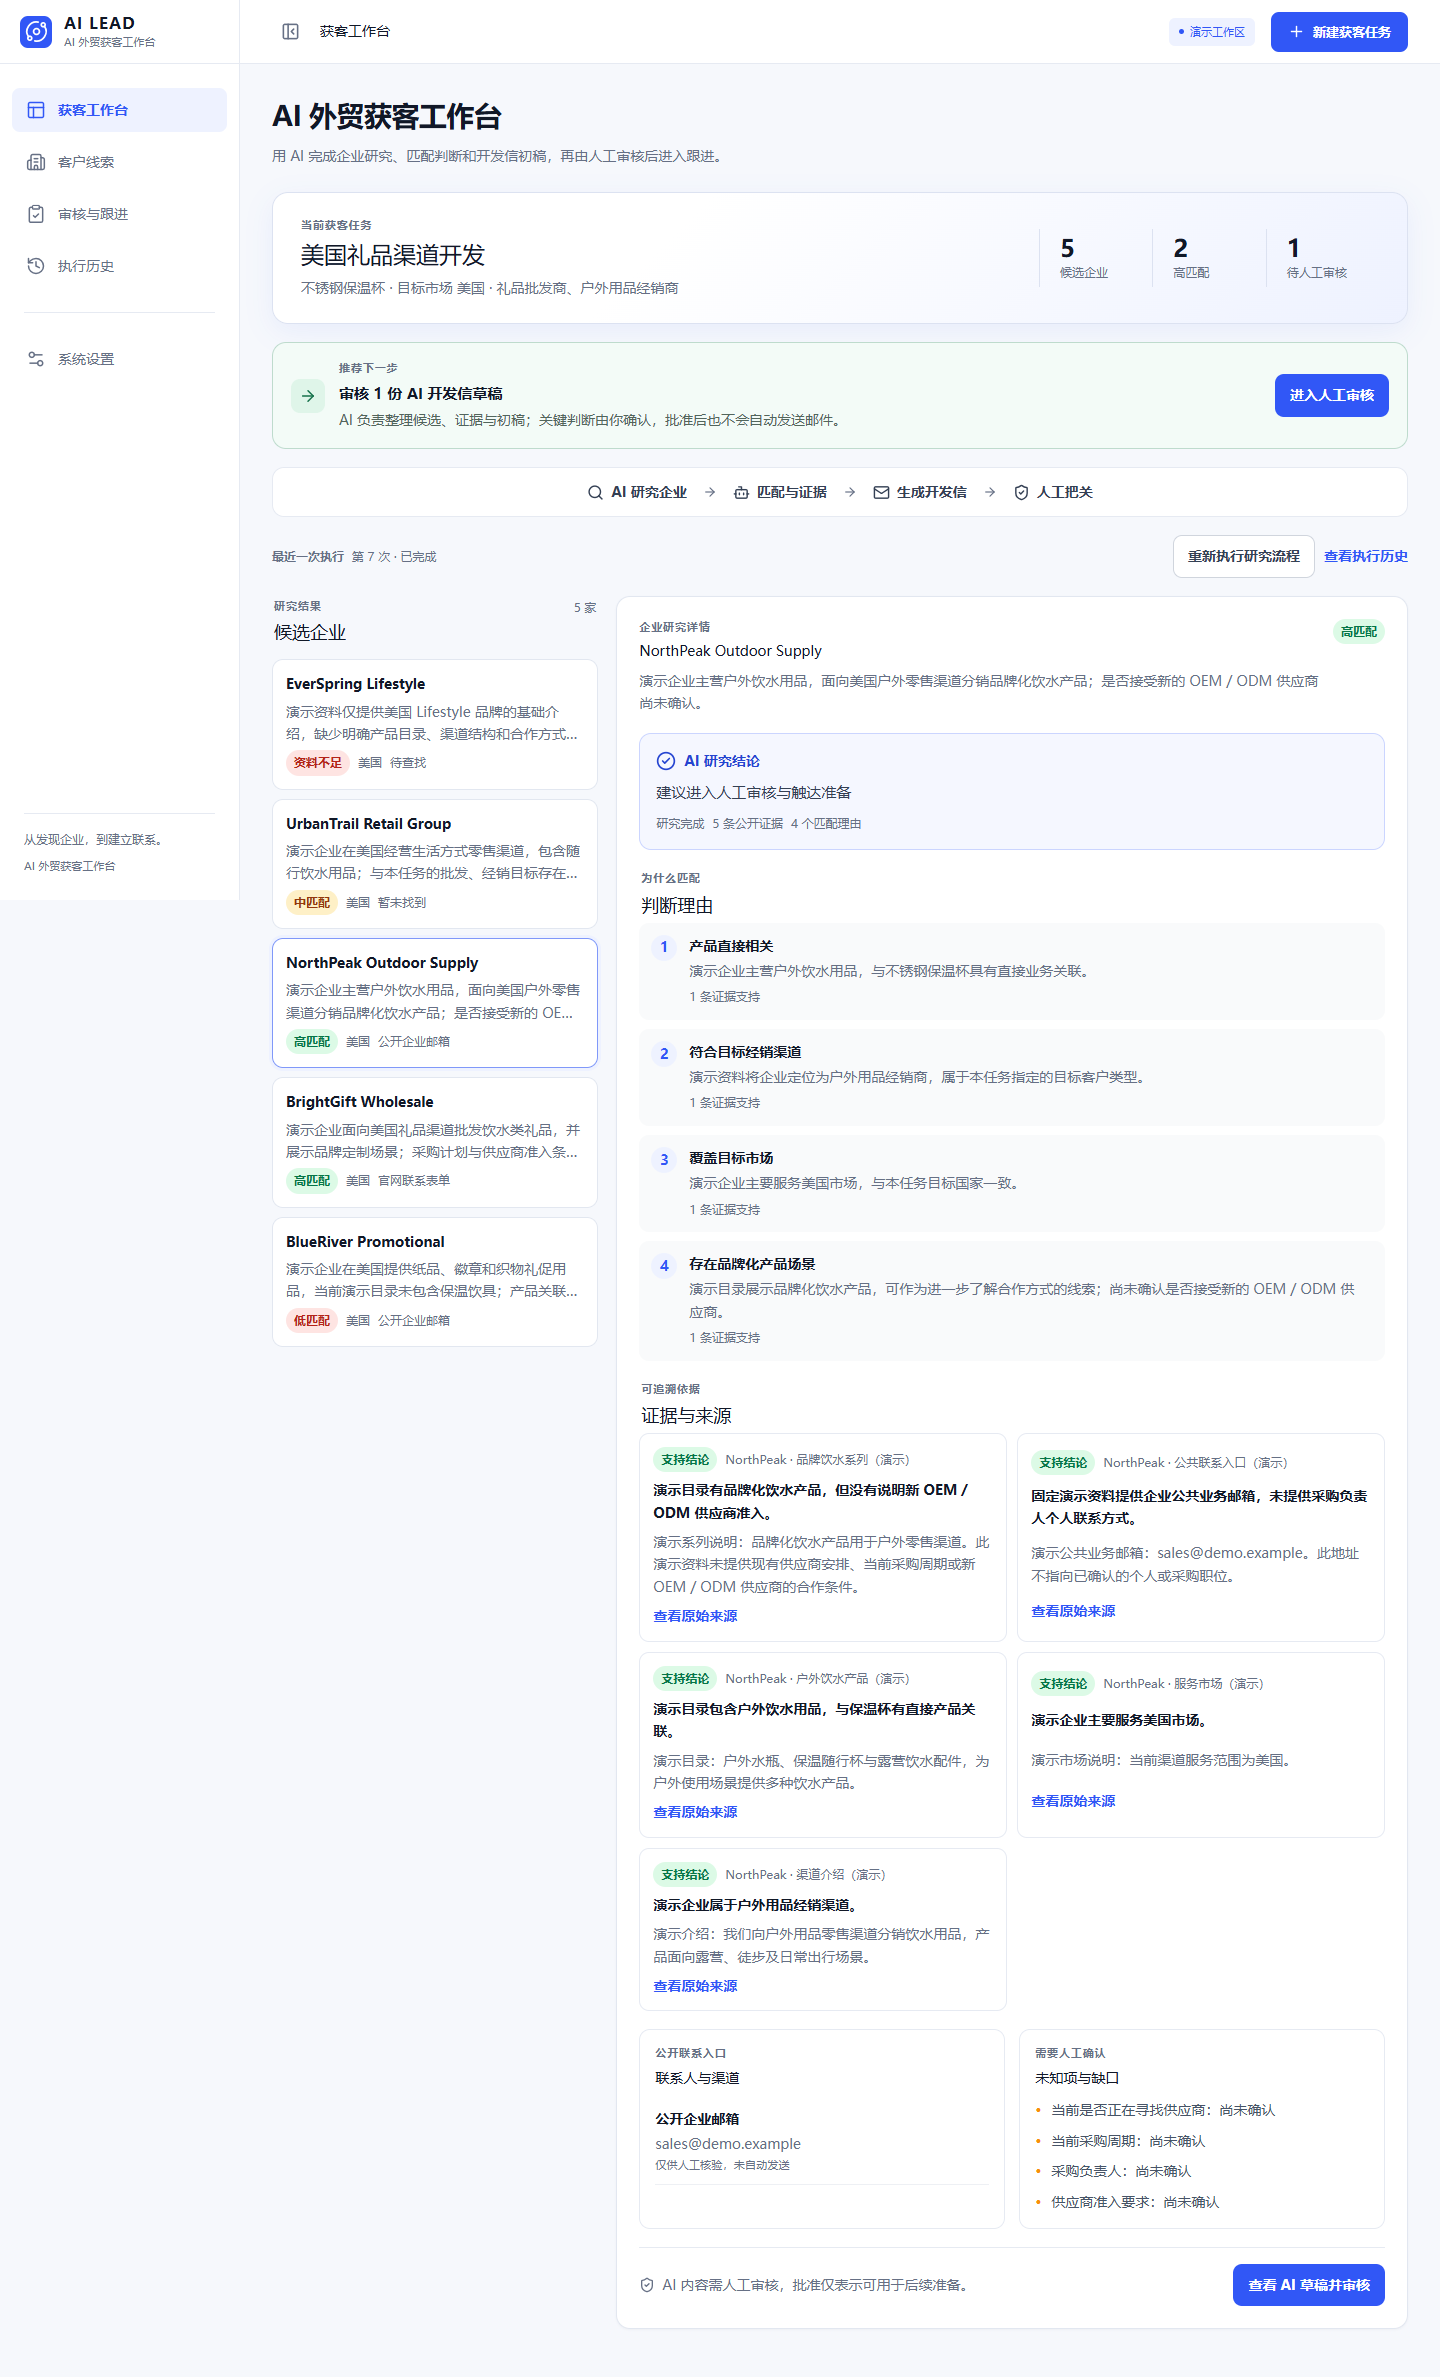Select the BlueRiver Promotional candidate card
Screen dimensions: 1440x2377
[435, 1282]
